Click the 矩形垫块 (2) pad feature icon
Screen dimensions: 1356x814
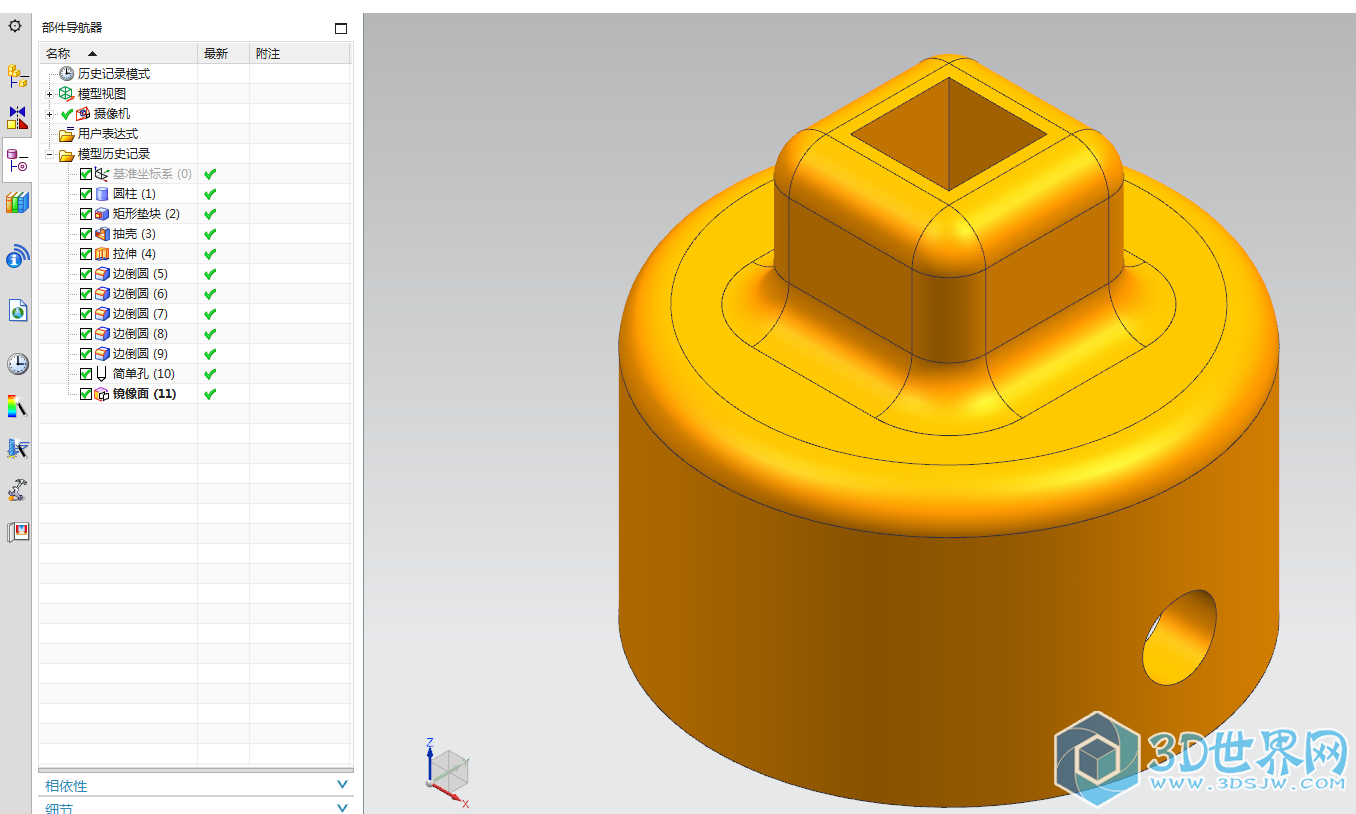(x=102, y=214)
